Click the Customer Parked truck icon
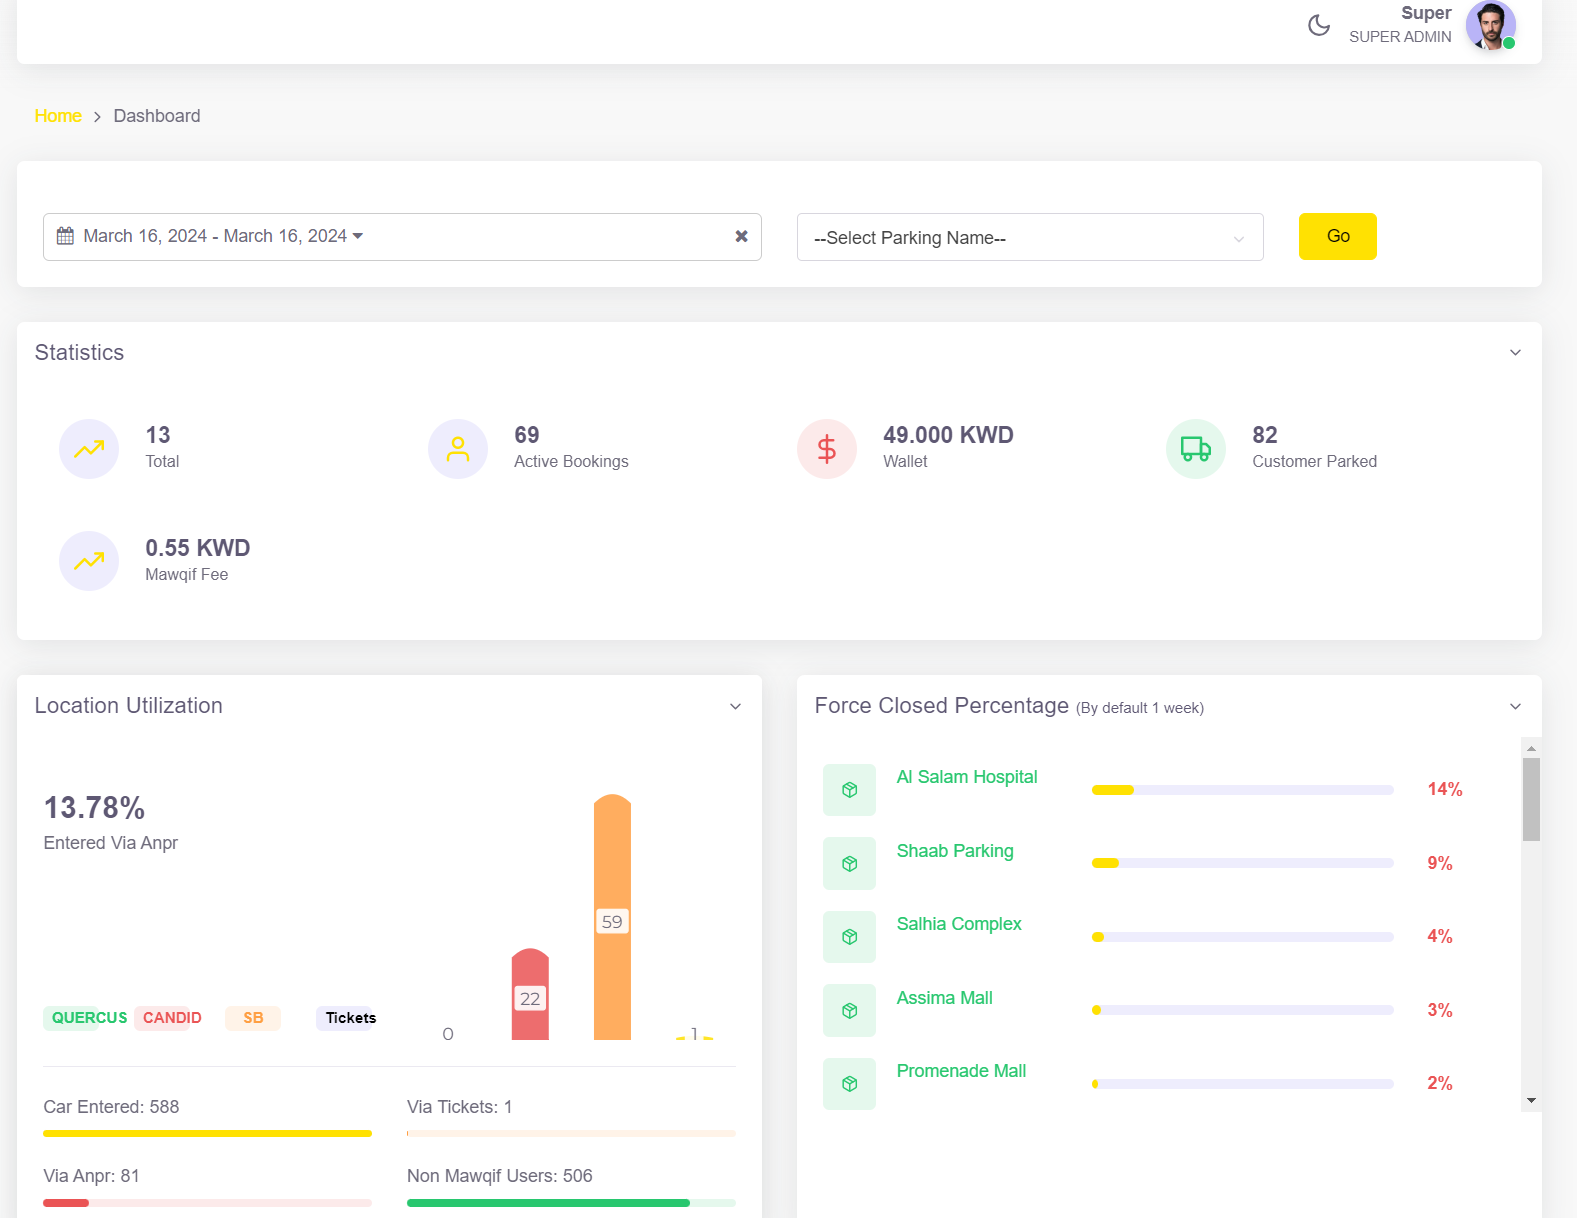The image size is (1577, 1218). (1195, 449)
